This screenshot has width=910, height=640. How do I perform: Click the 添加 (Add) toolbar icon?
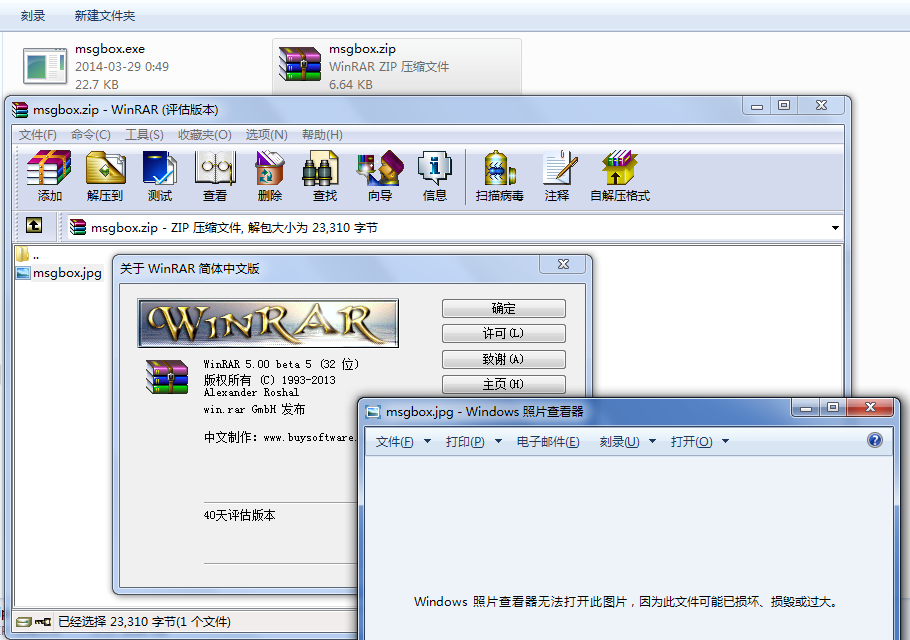[x=49, y=169]
